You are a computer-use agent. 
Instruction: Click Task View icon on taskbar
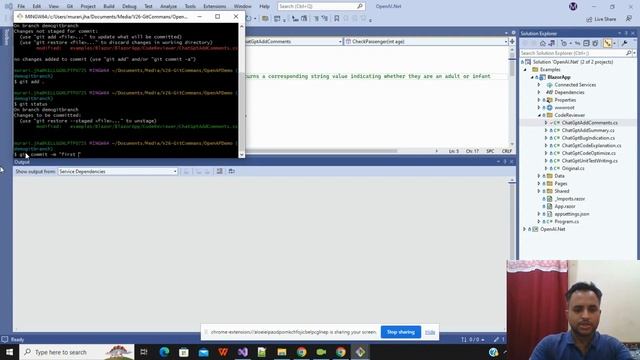pos(144,352)
